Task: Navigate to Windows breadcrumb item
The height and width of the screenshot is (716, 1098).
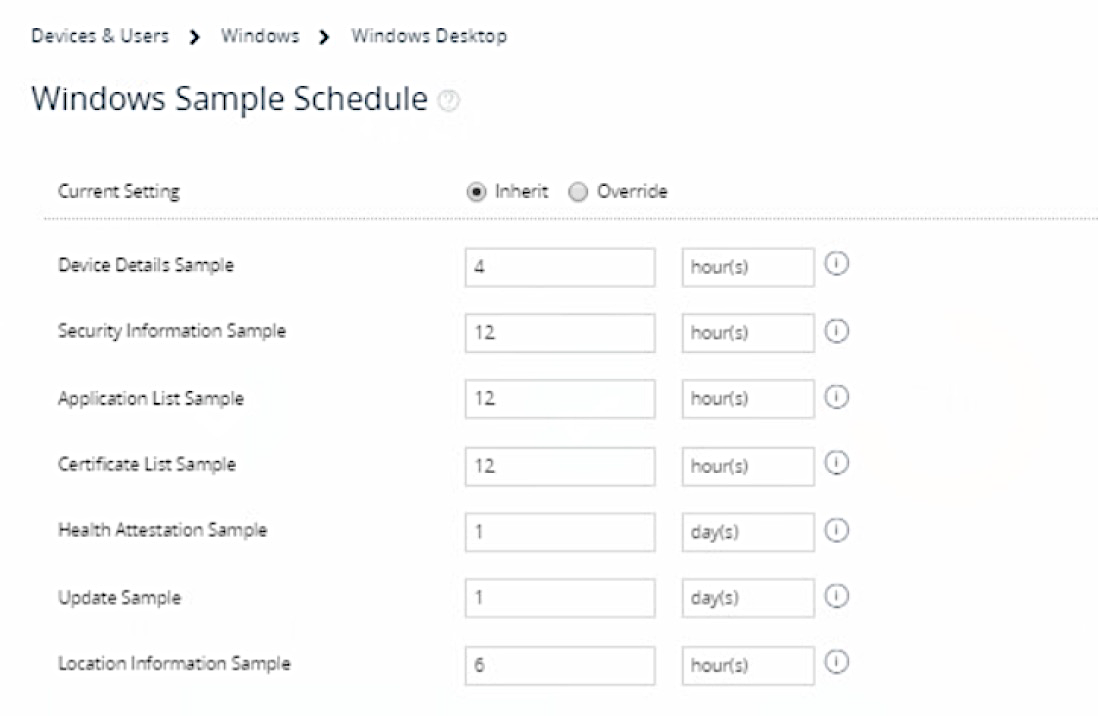Action: (x=260, y=36)
